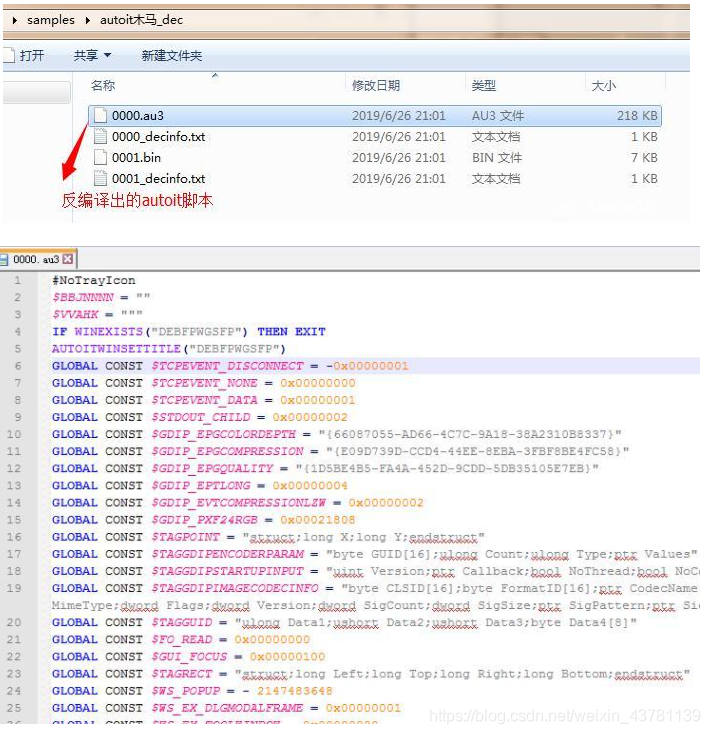
Task: Select the 0000.au3 file row
Action: pyautogui.click(x=374, y=116)
